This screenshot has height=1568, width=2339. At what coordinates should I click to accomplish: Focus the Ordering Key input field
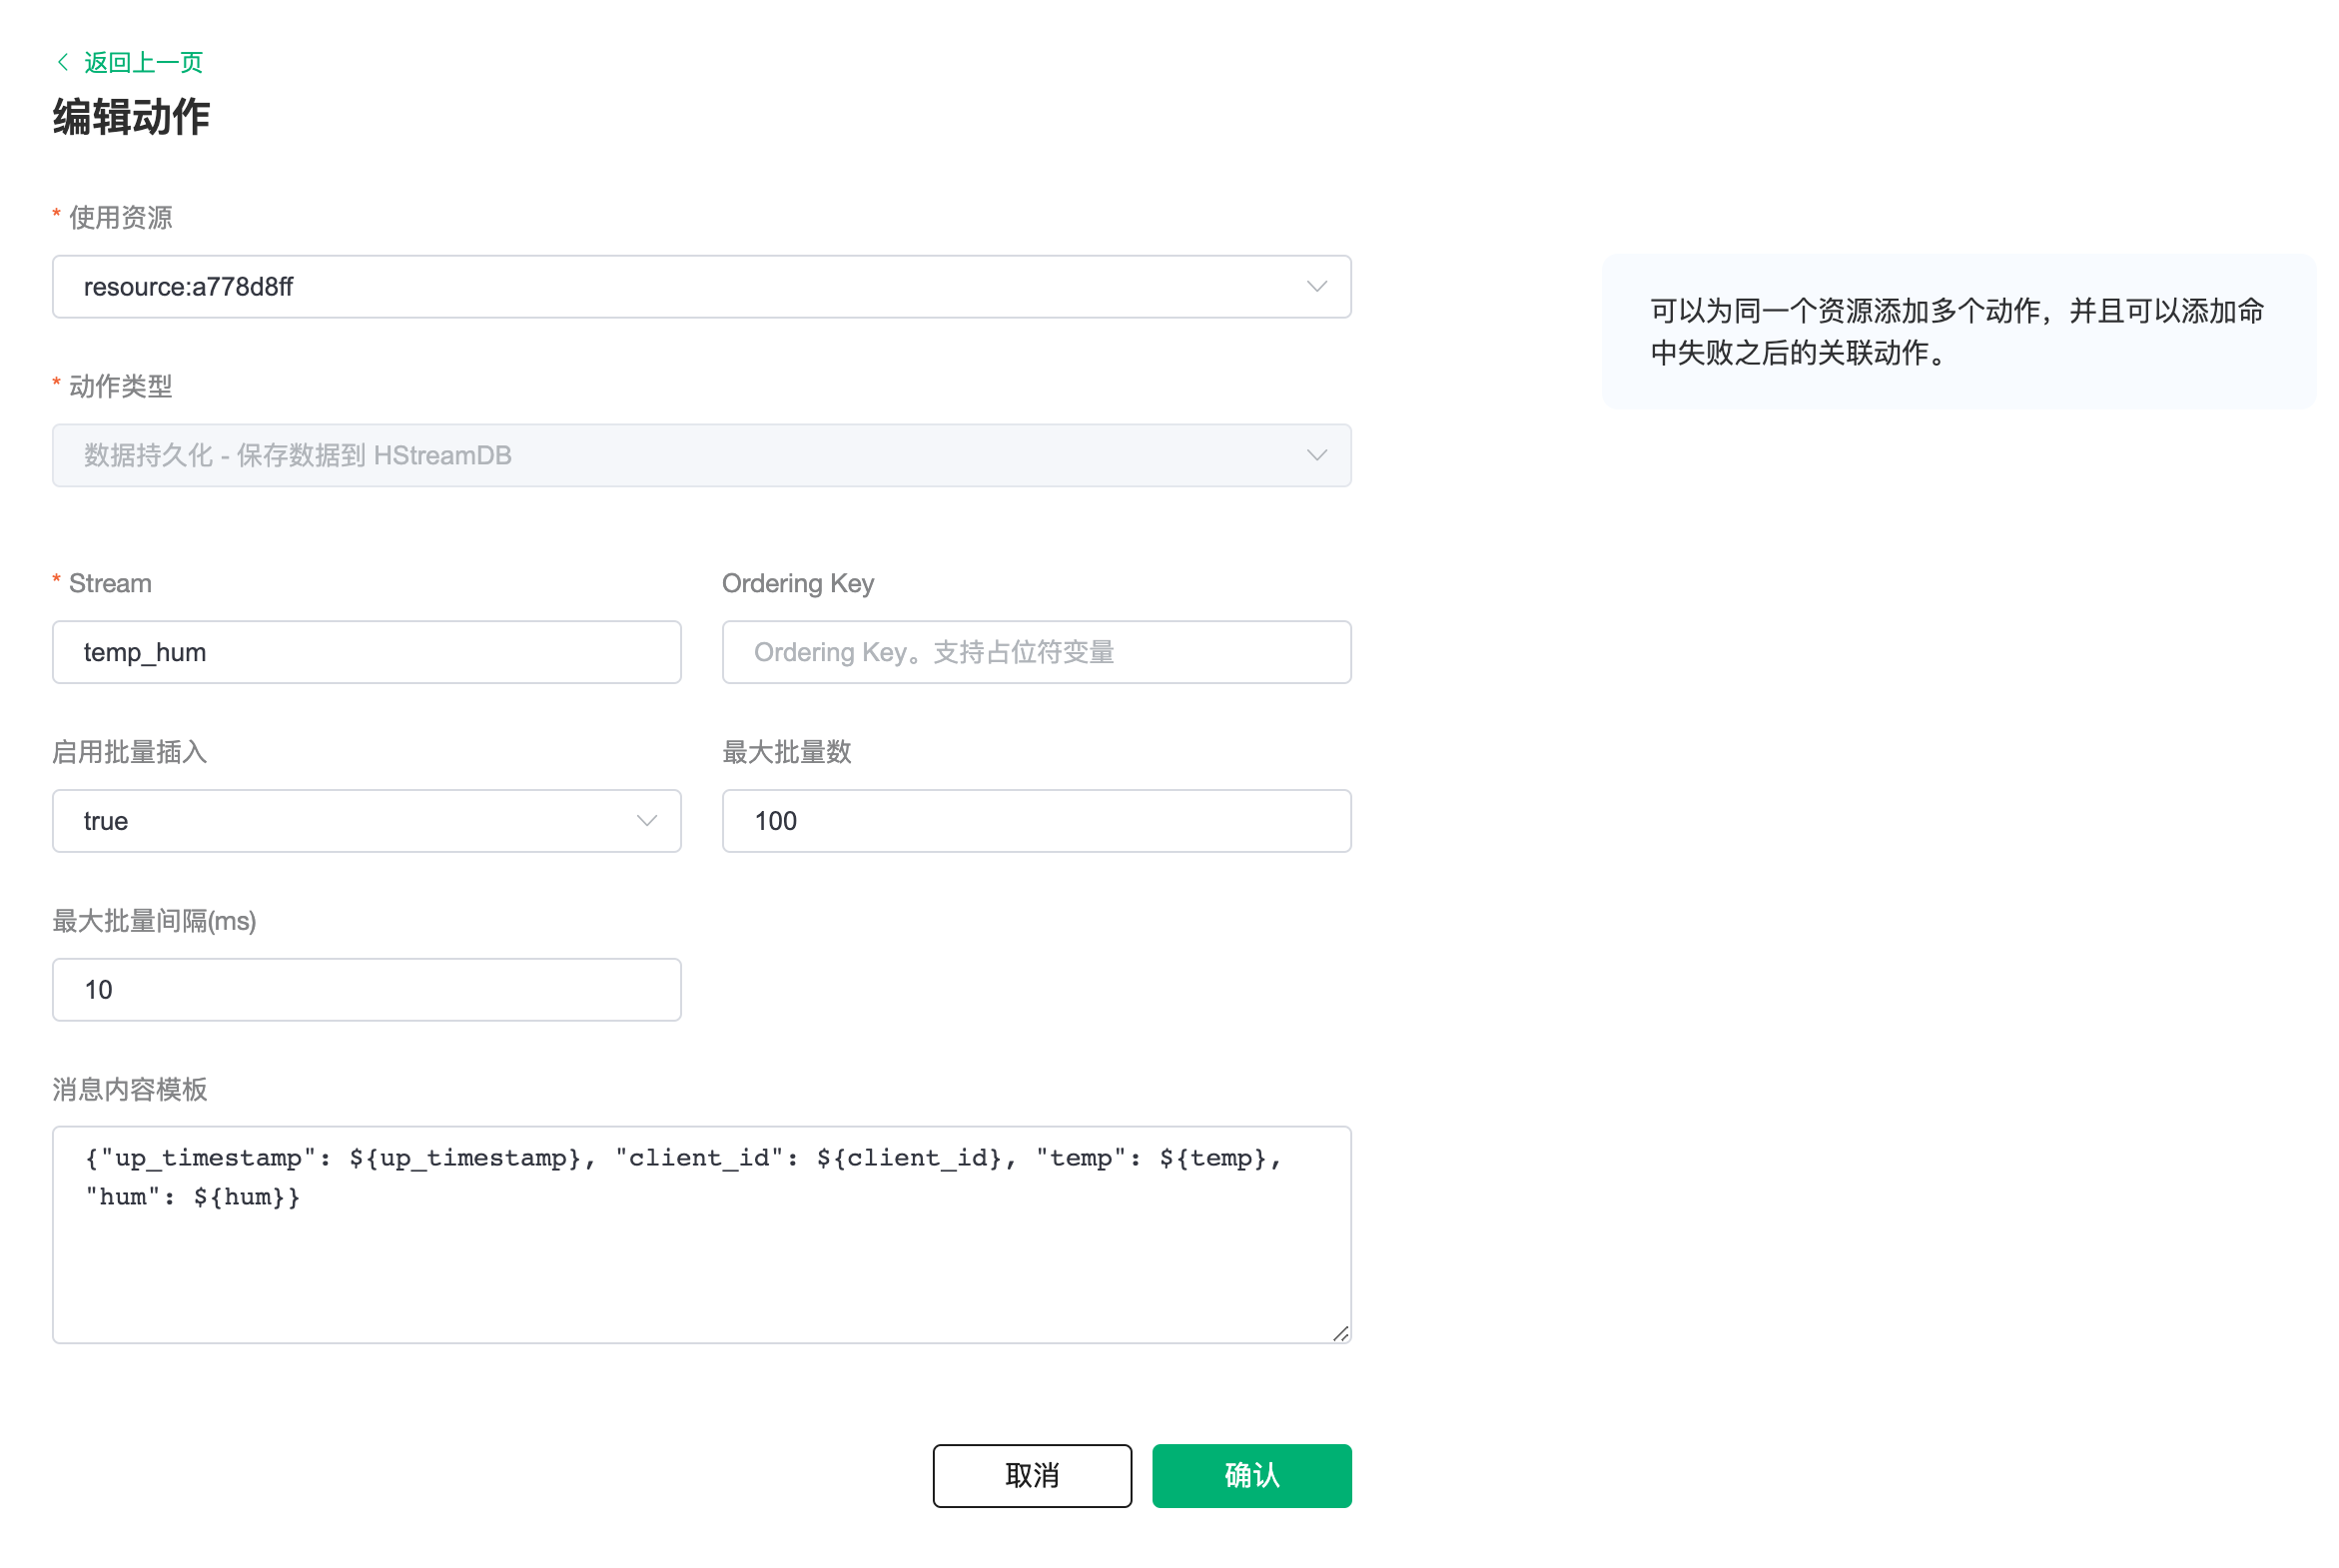1036,652
